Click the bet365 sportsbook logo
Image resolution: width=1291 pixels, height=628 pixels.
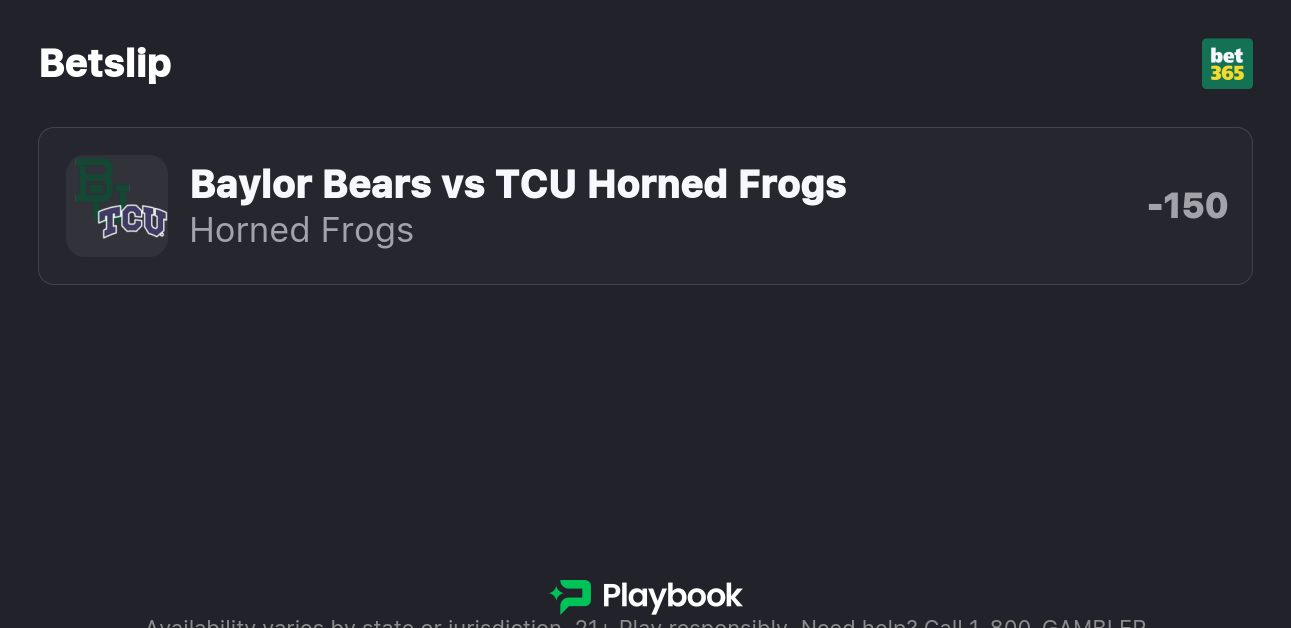point(1227,64)
